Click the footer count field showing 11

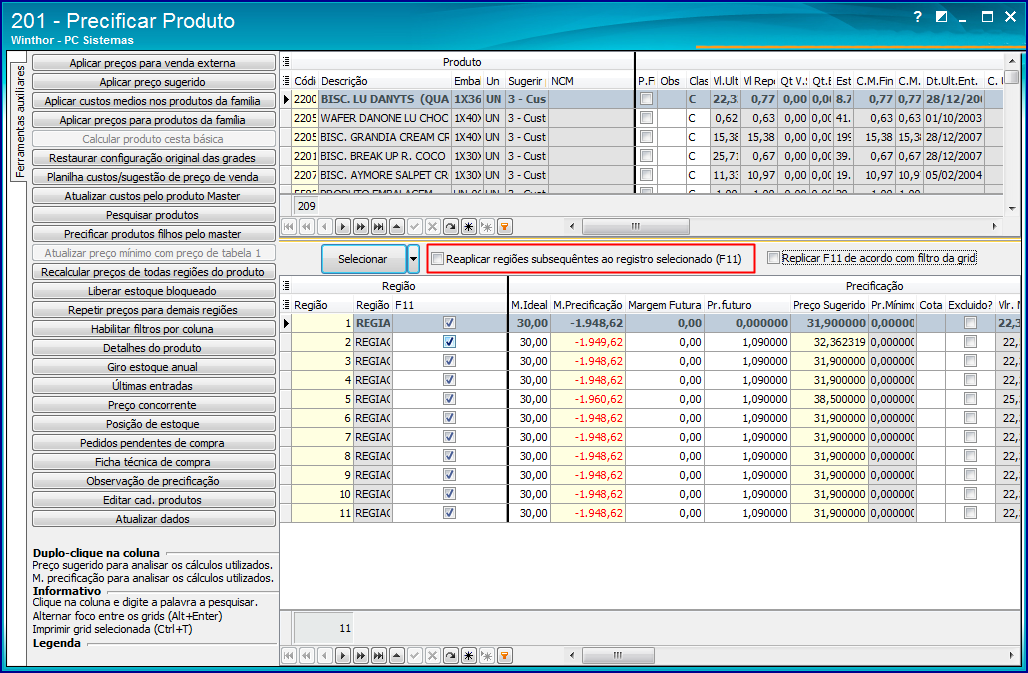point(324,628)
